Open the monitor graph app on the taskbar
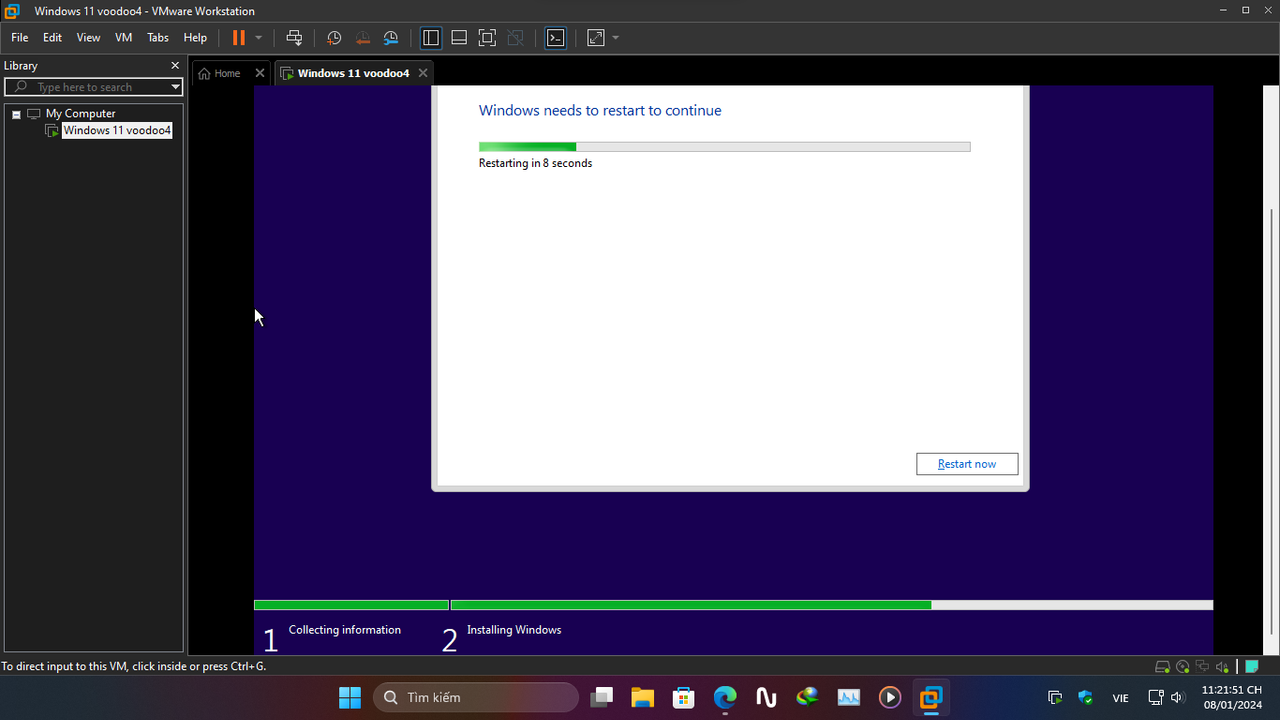1280x720 pixels. (849, 697)
